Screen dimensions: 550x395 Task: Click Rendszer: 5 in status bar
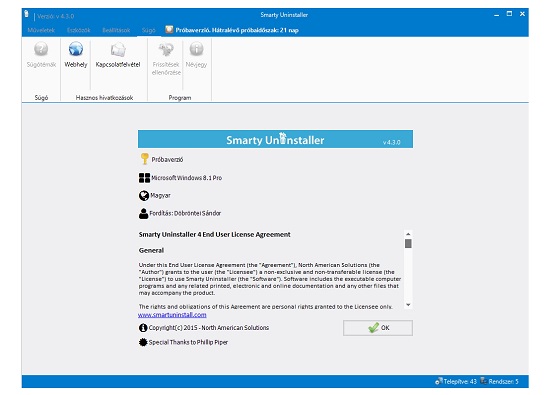(x=503, y=381)
